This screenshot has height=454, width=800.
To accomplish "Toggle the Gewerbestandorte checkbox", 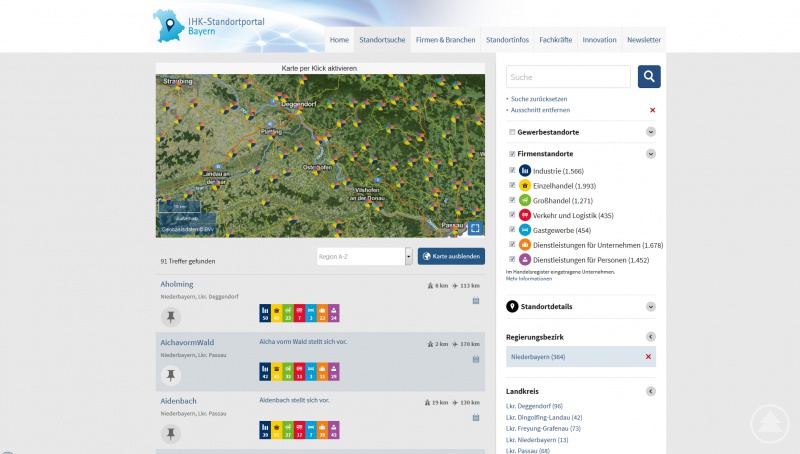I will pos(512,132).
